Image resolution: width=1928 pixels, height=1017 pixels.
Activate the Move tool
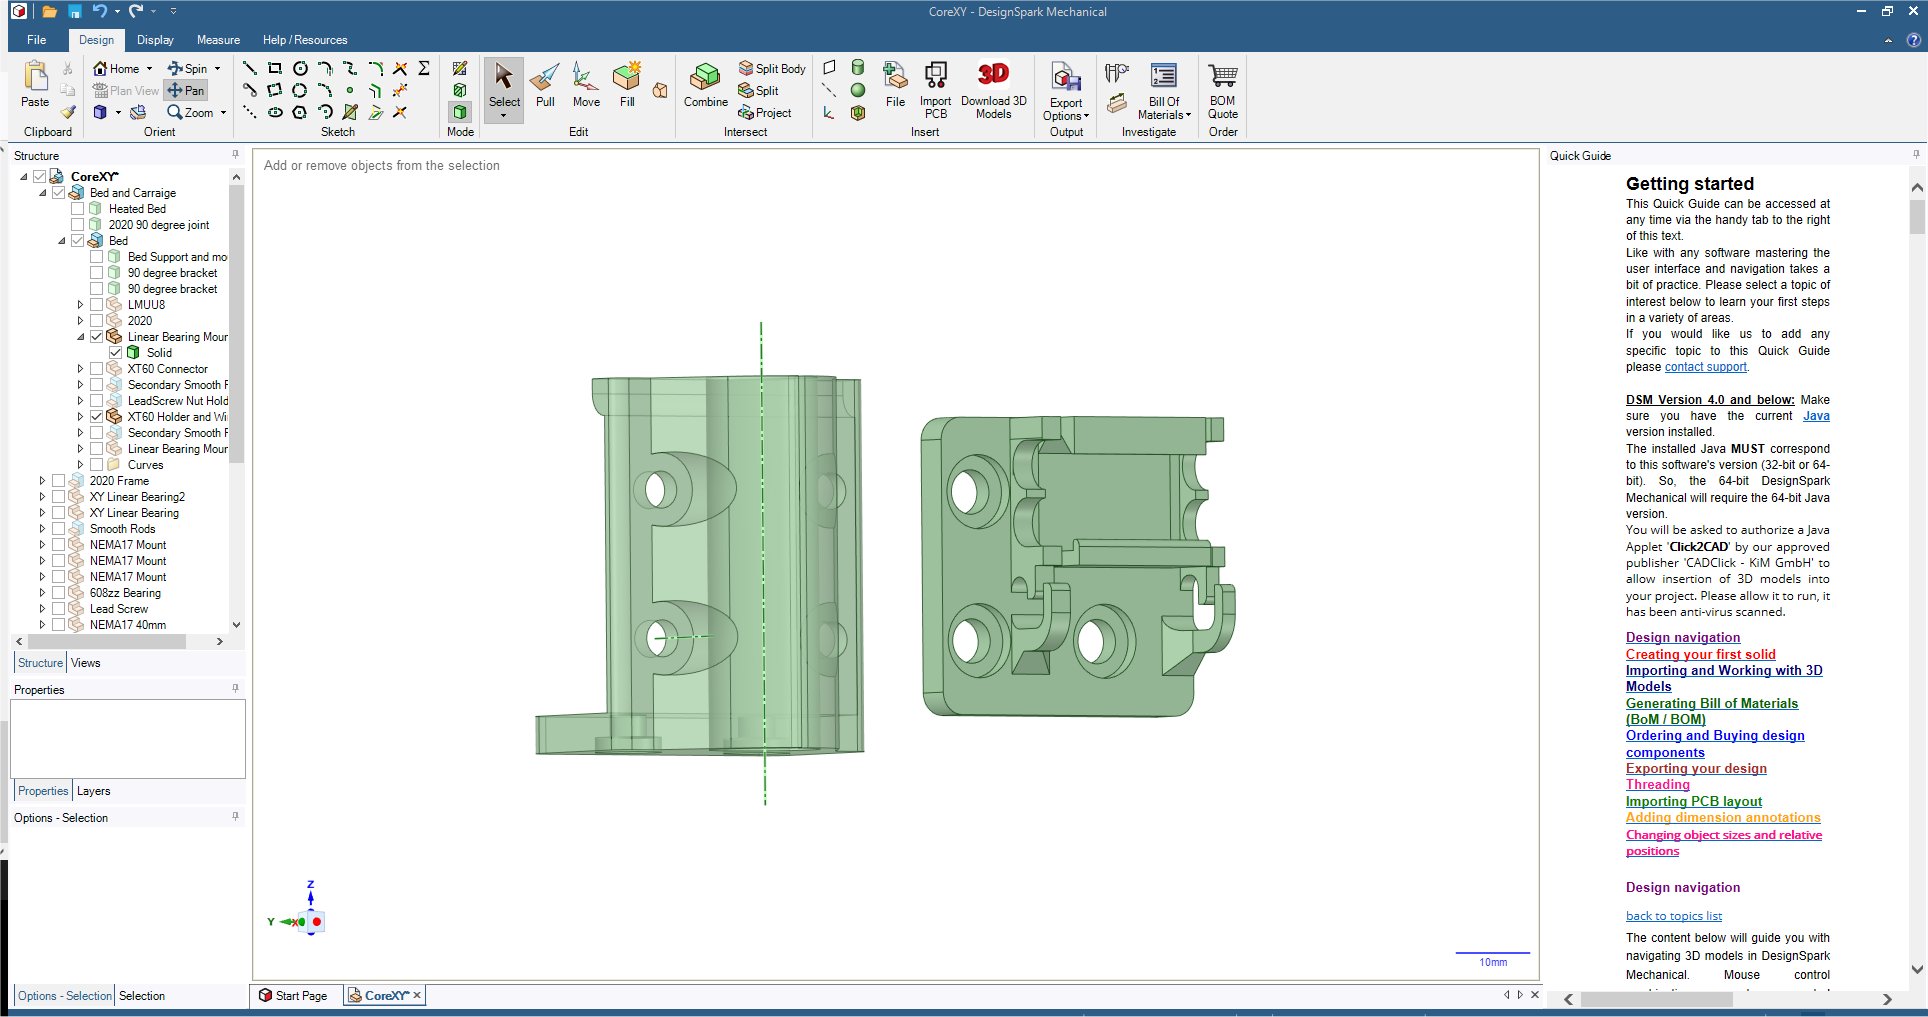point(586,85)
